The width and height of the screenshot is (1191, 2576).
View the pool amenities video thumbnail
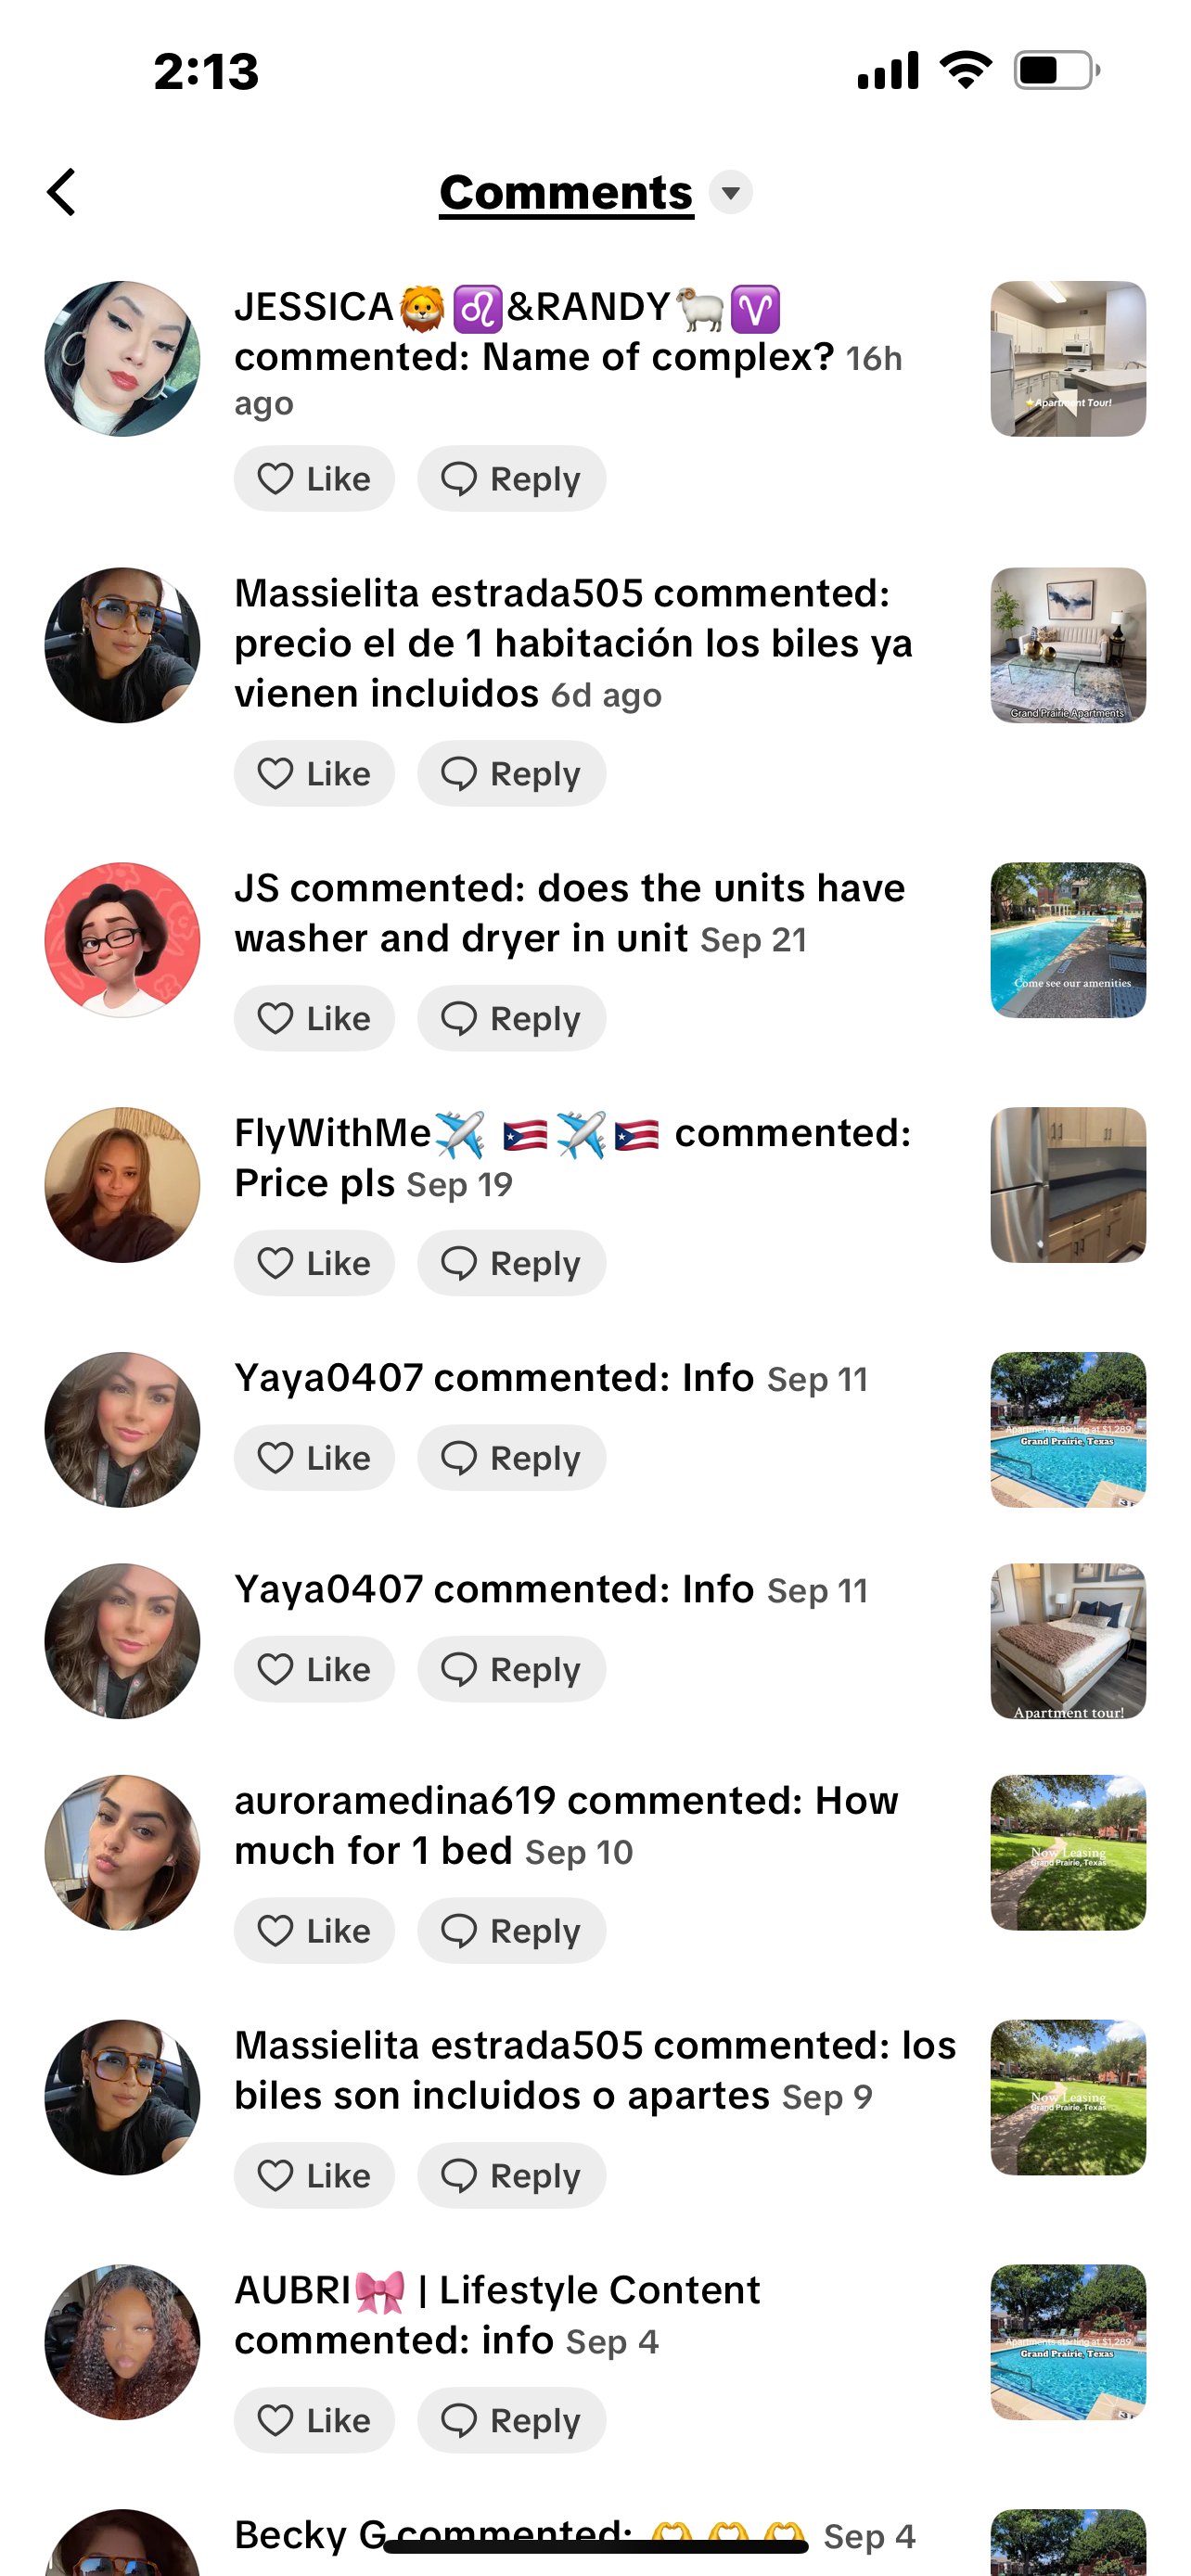1068,940
